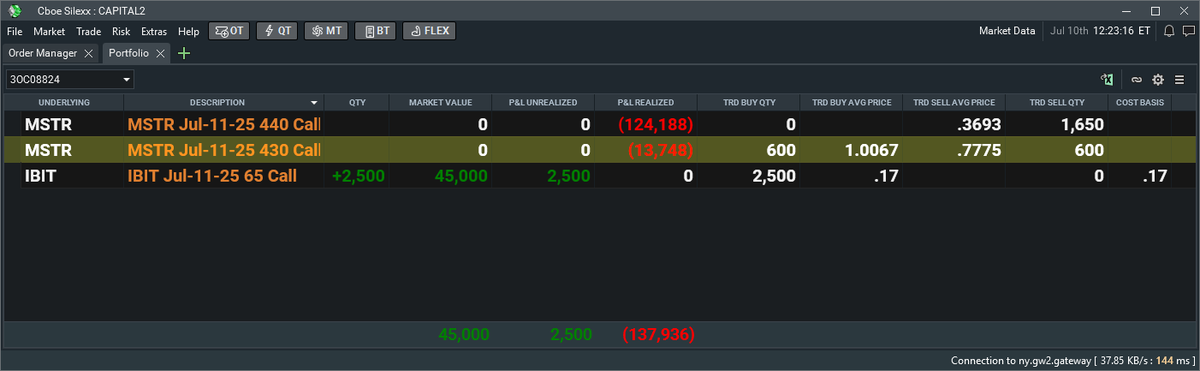Close the Portfolio tab
Image resolution: width=1200 pixels, height=371 pixels.
click(161, 53)
